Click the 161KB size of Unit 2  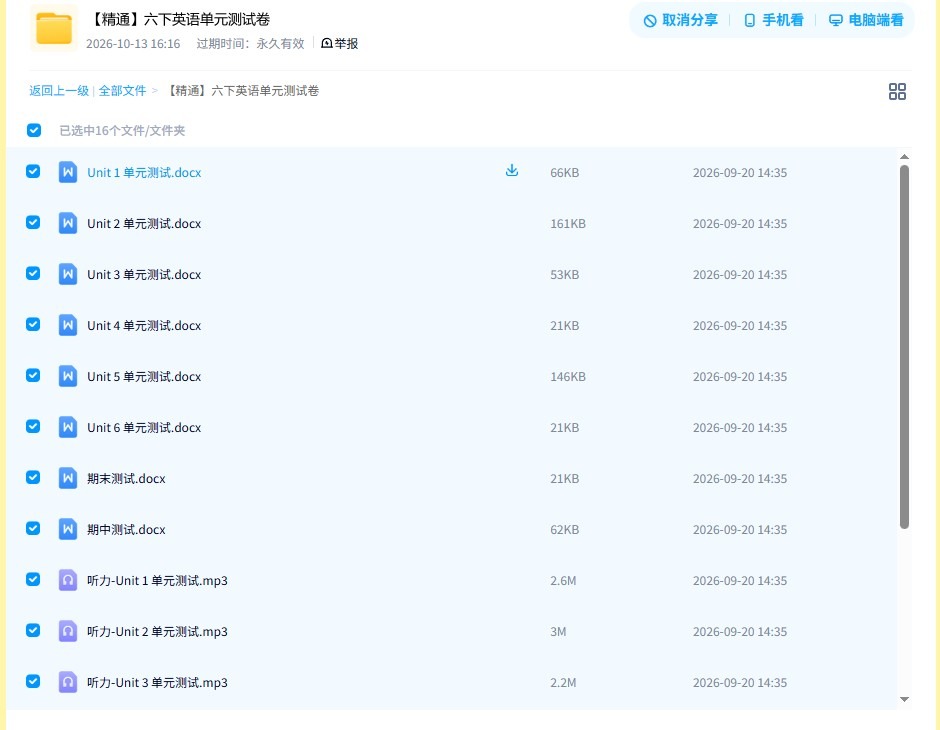(568, 224)
